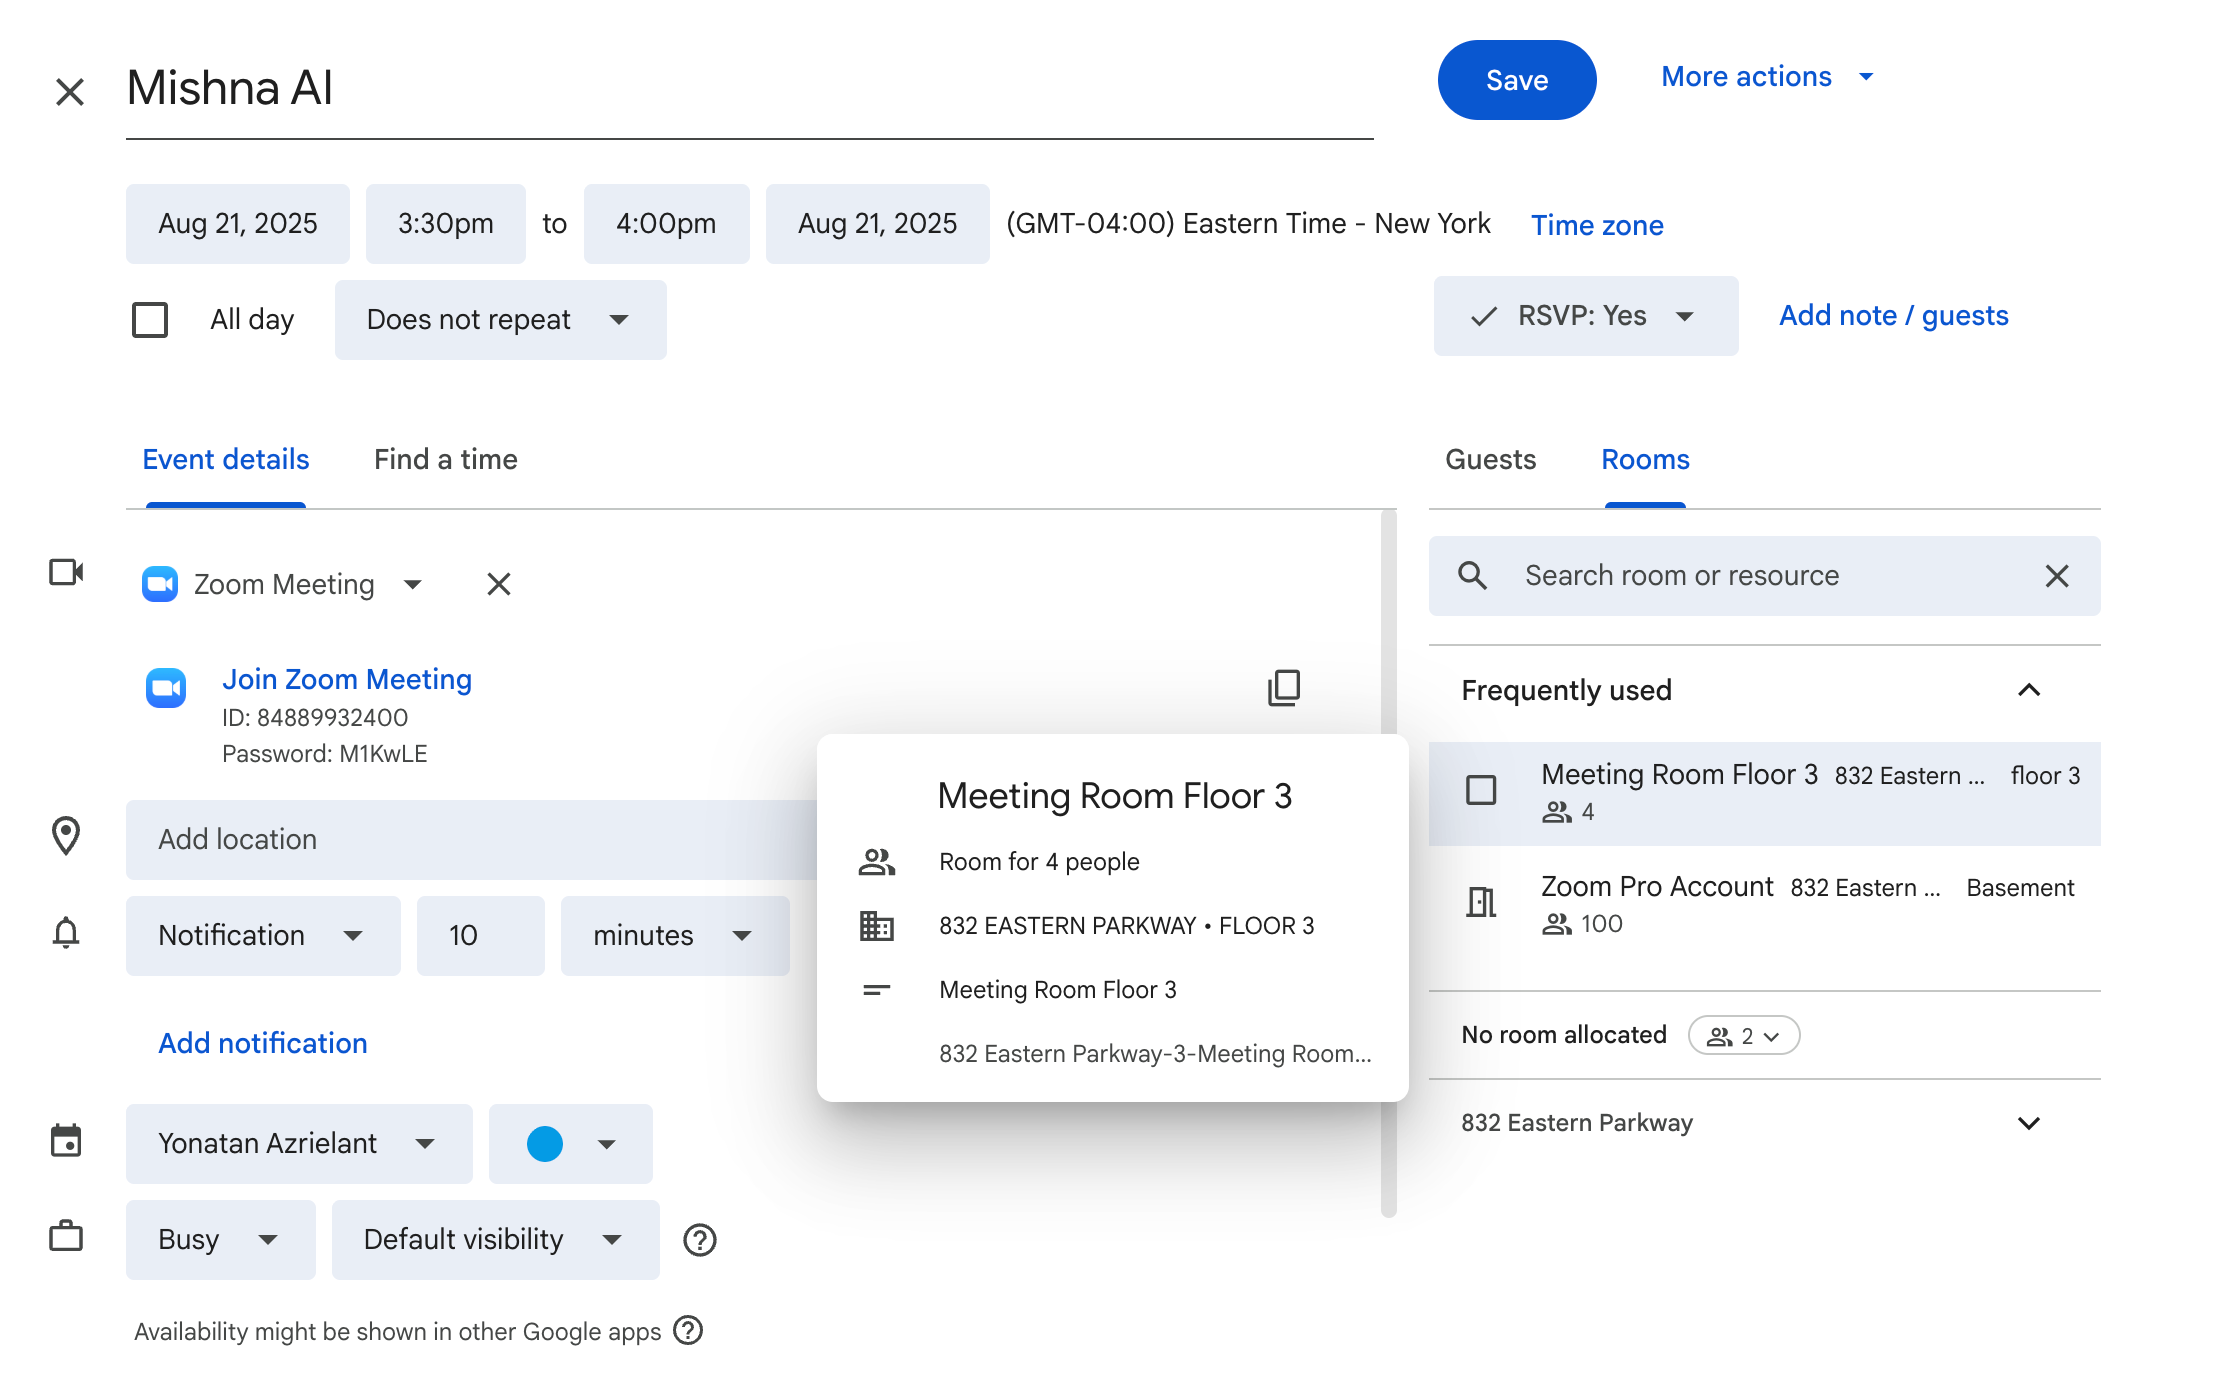
Task: Click Room for 4 people in popup
Action: [x=1039, y=862]
